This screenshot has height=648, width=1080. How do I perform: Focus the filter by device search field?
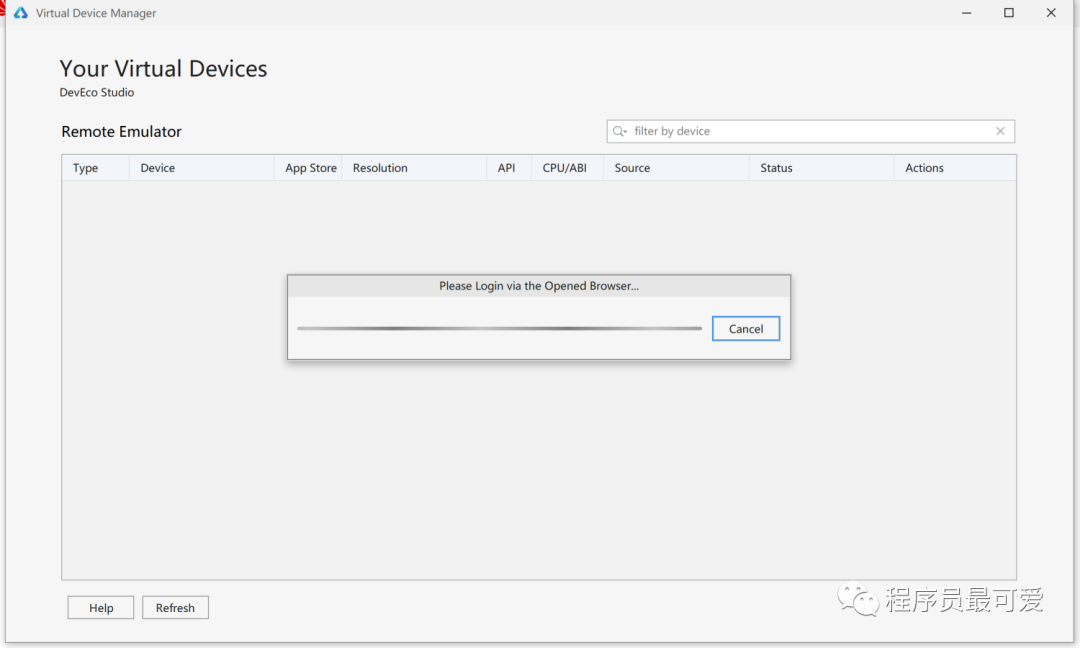(x=811, y=131)
